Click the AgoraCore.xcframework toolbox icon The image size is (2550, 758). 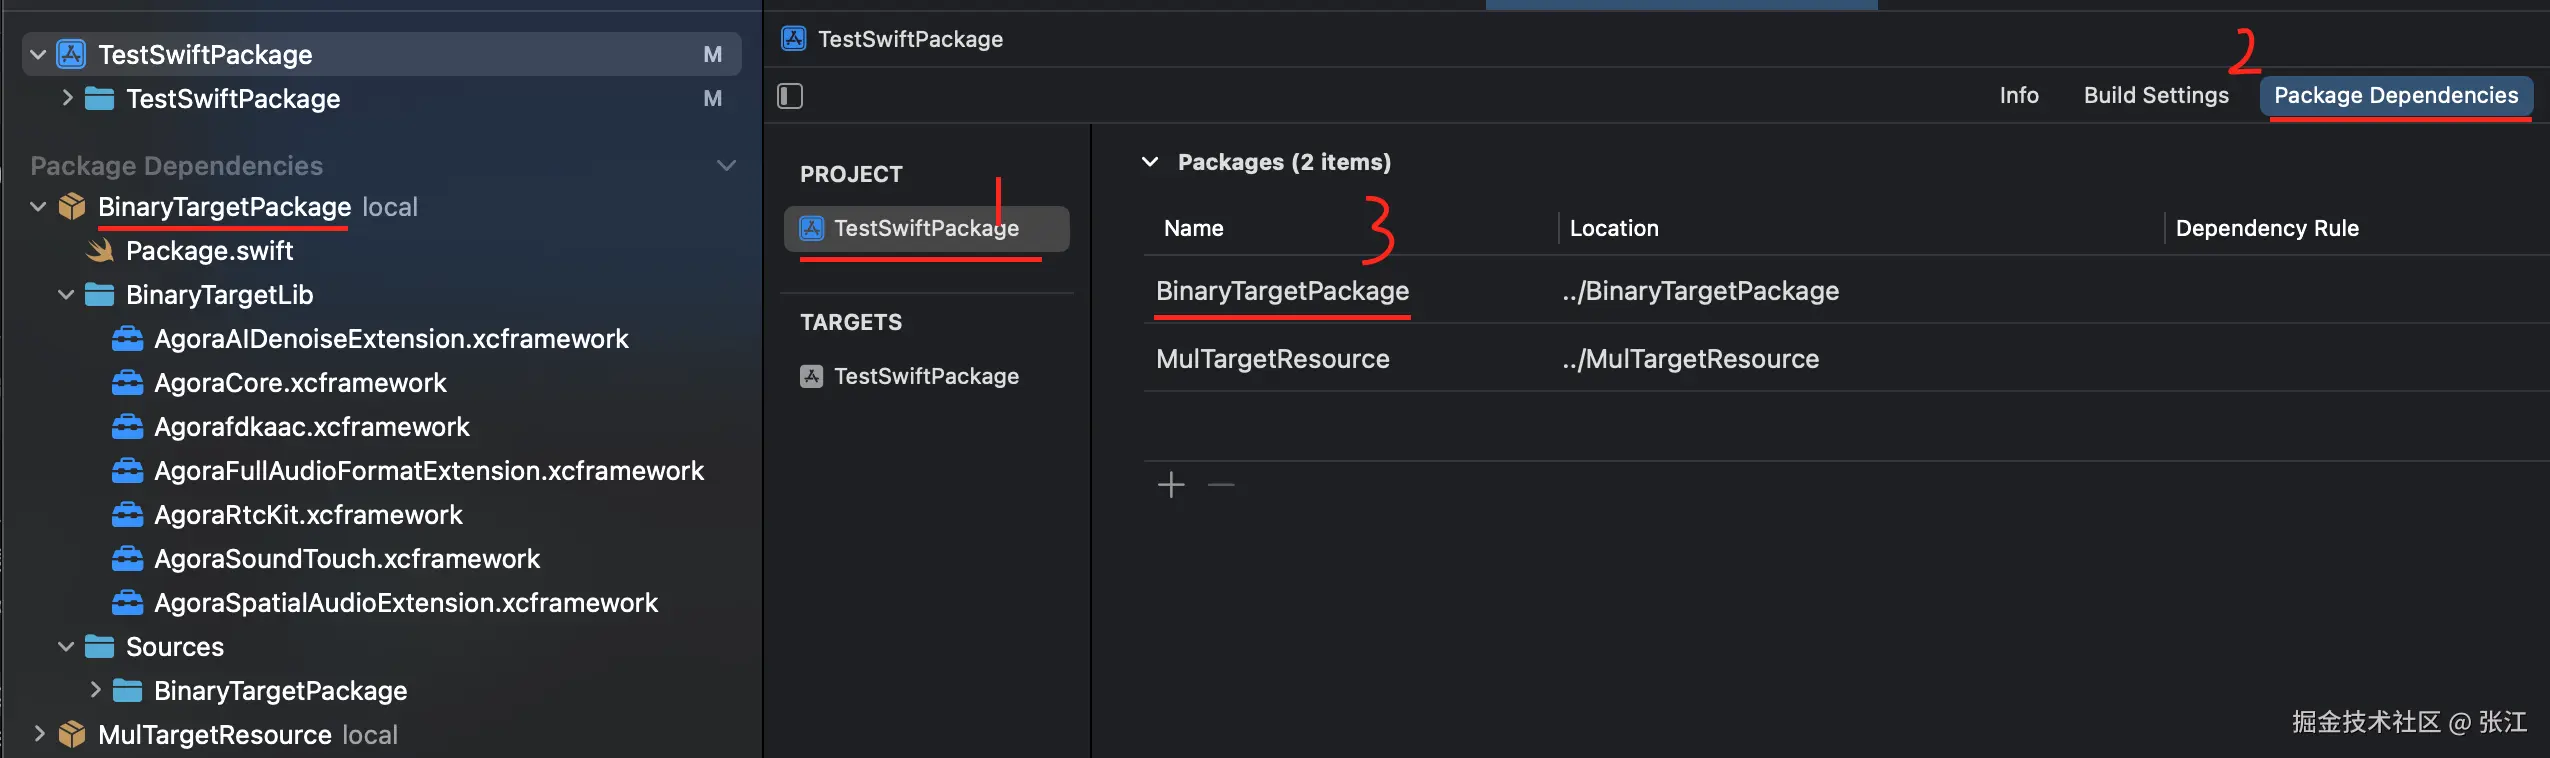pyautogui.click(x=127, y=383)
